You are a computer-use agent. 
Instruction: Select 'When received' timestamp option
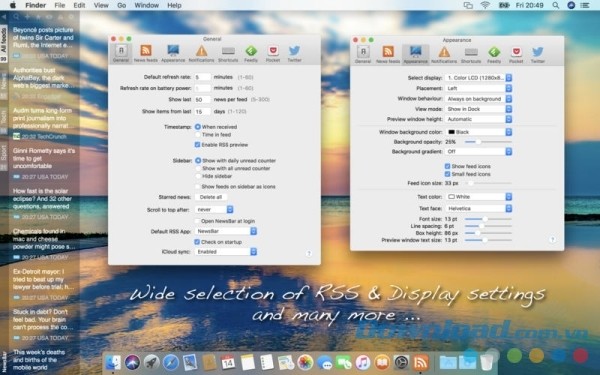(198, 127)
